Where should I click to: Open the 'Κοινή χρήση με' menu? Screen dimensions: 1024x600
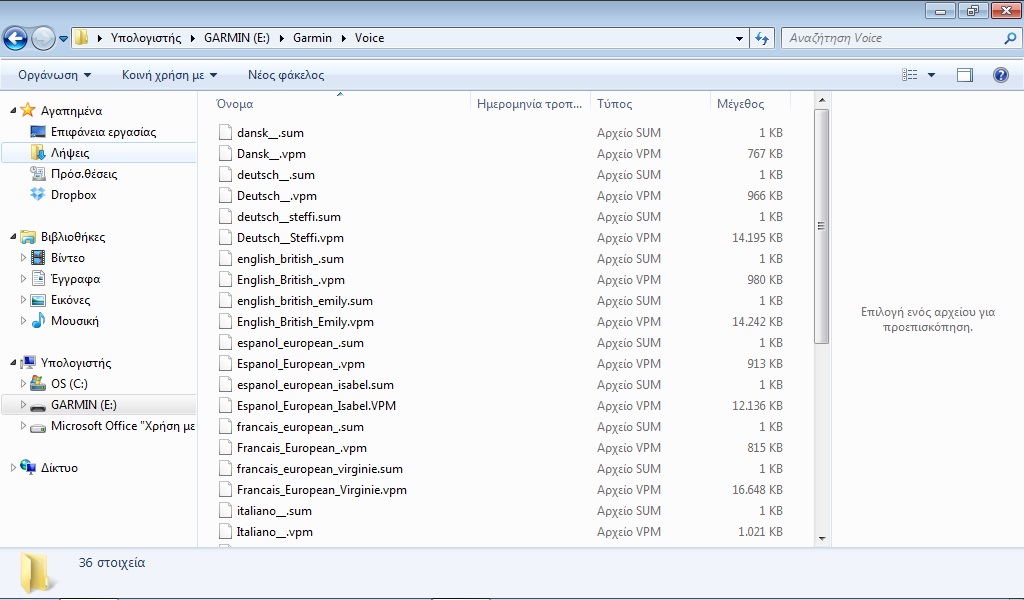click(169, 75)
